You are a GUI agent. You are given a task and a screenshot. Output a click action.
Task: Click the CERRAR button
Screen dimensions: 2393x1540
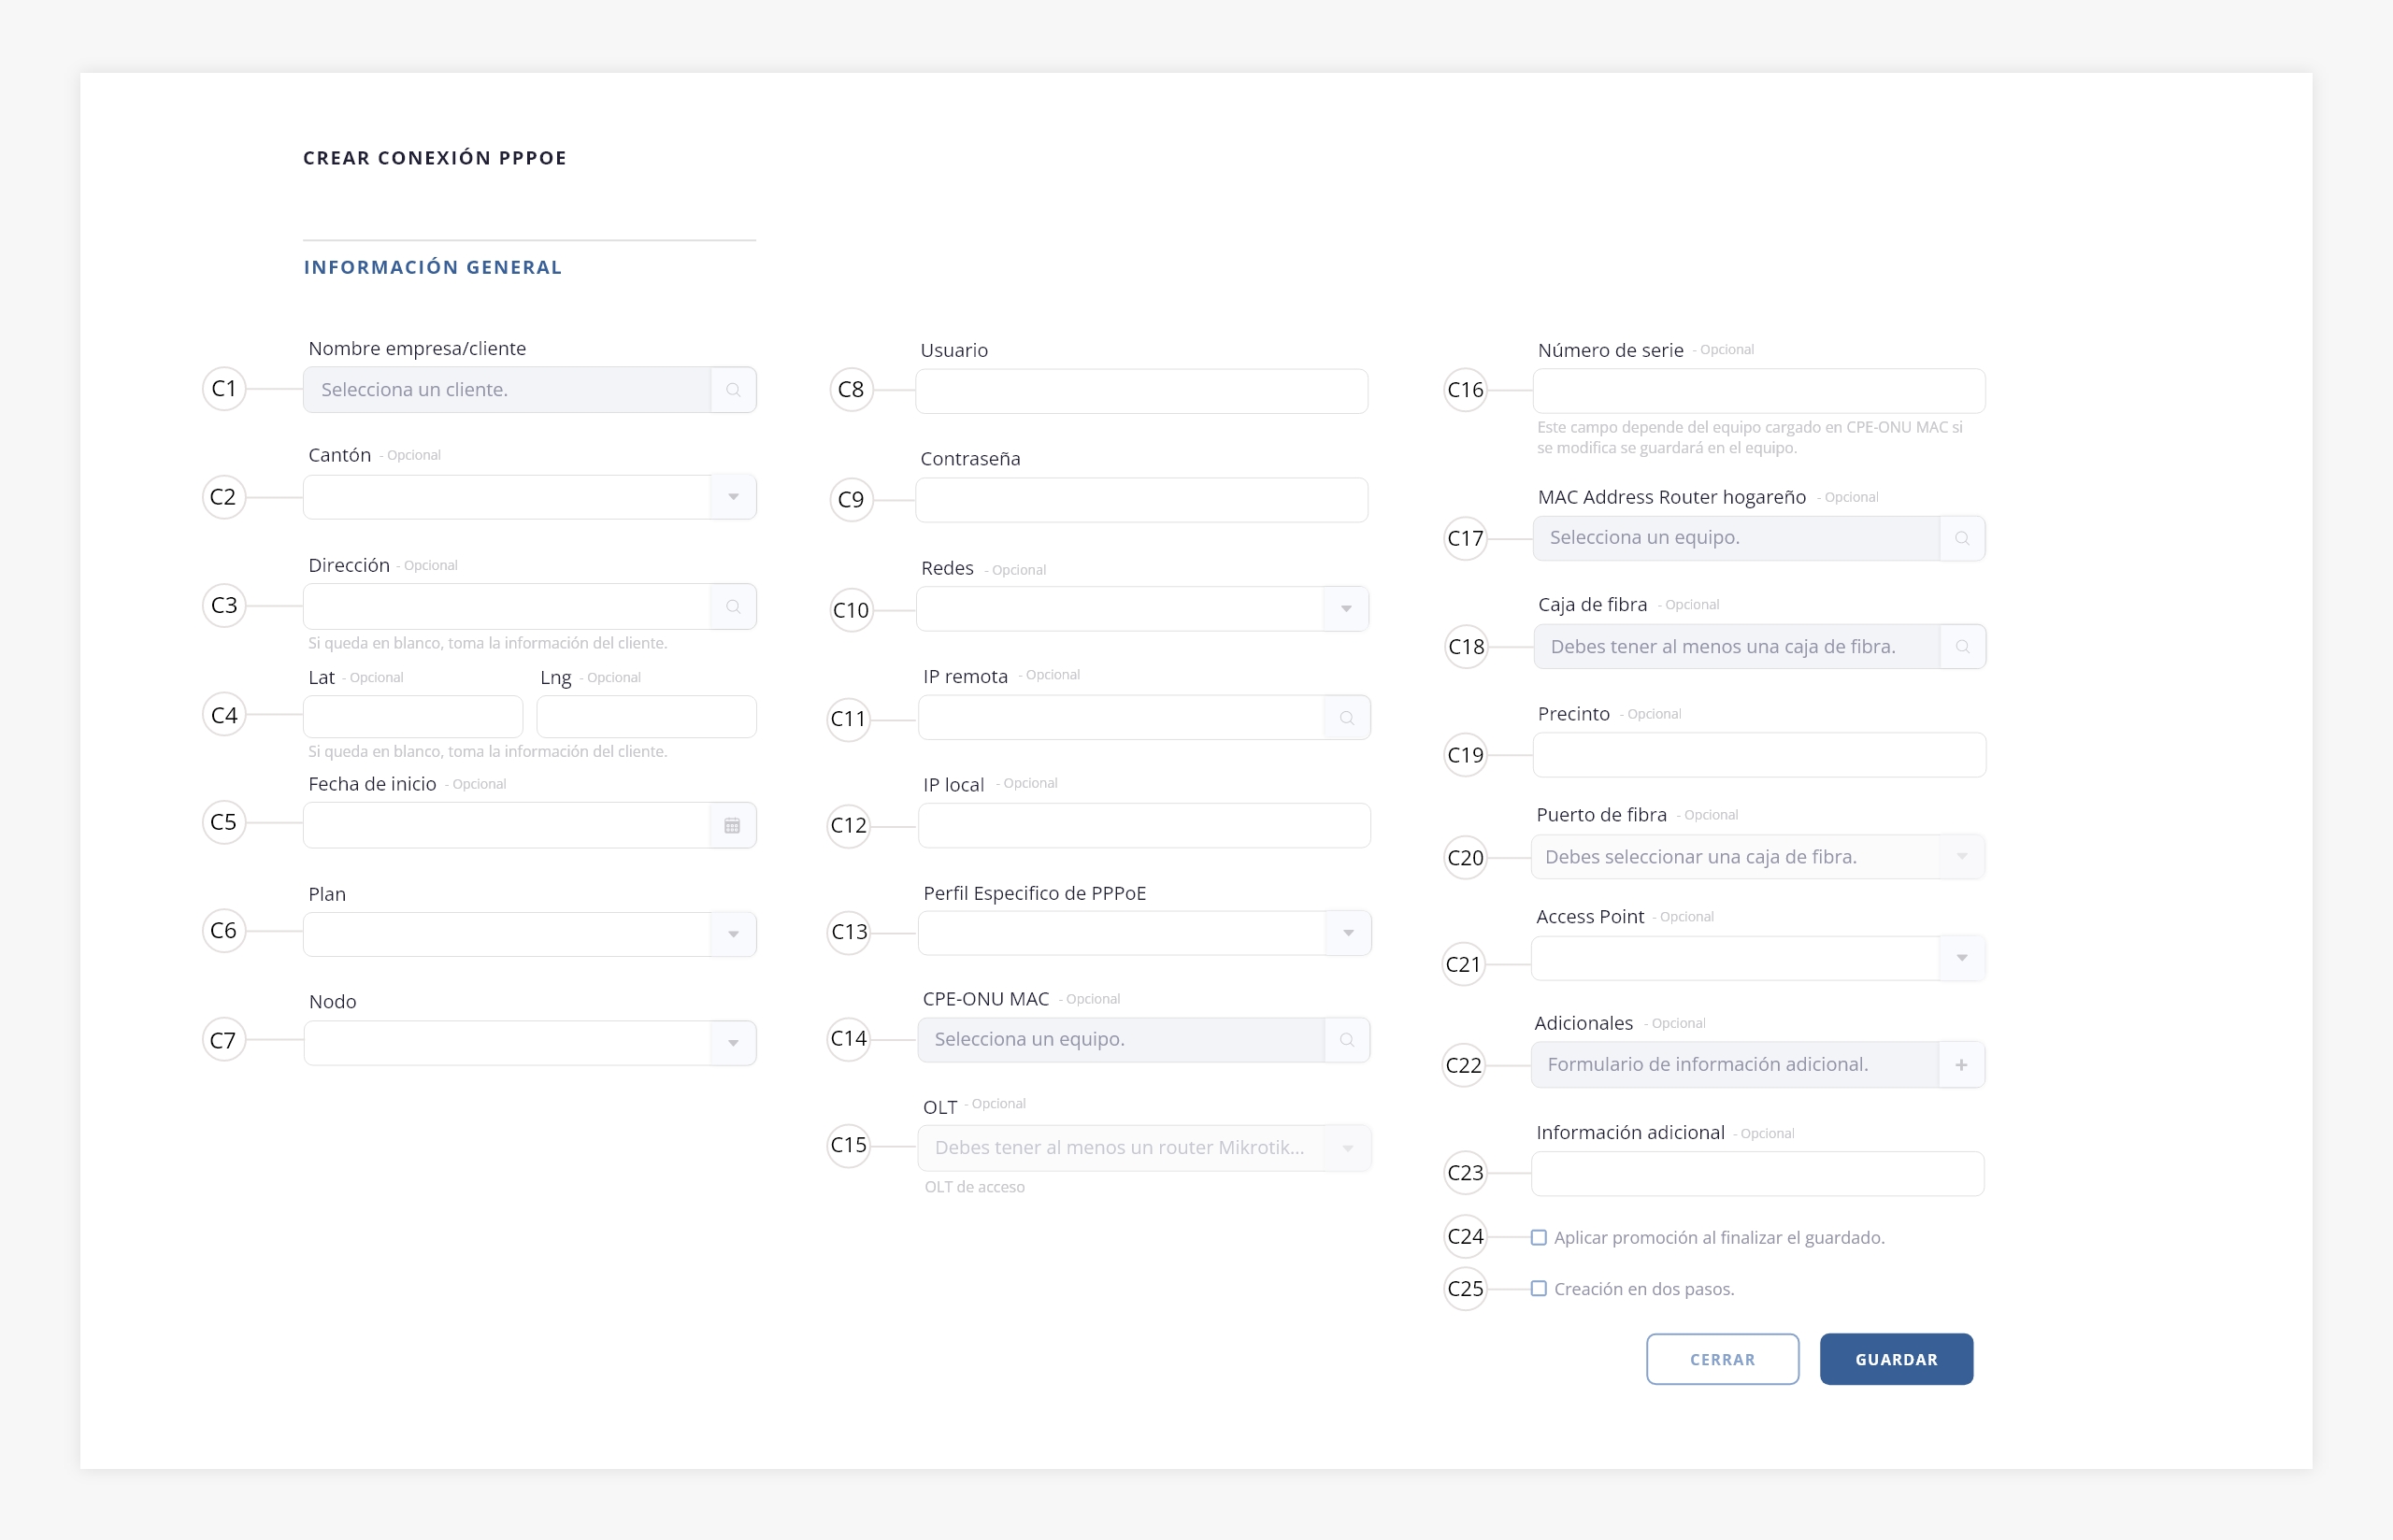pos(1722,1359)
